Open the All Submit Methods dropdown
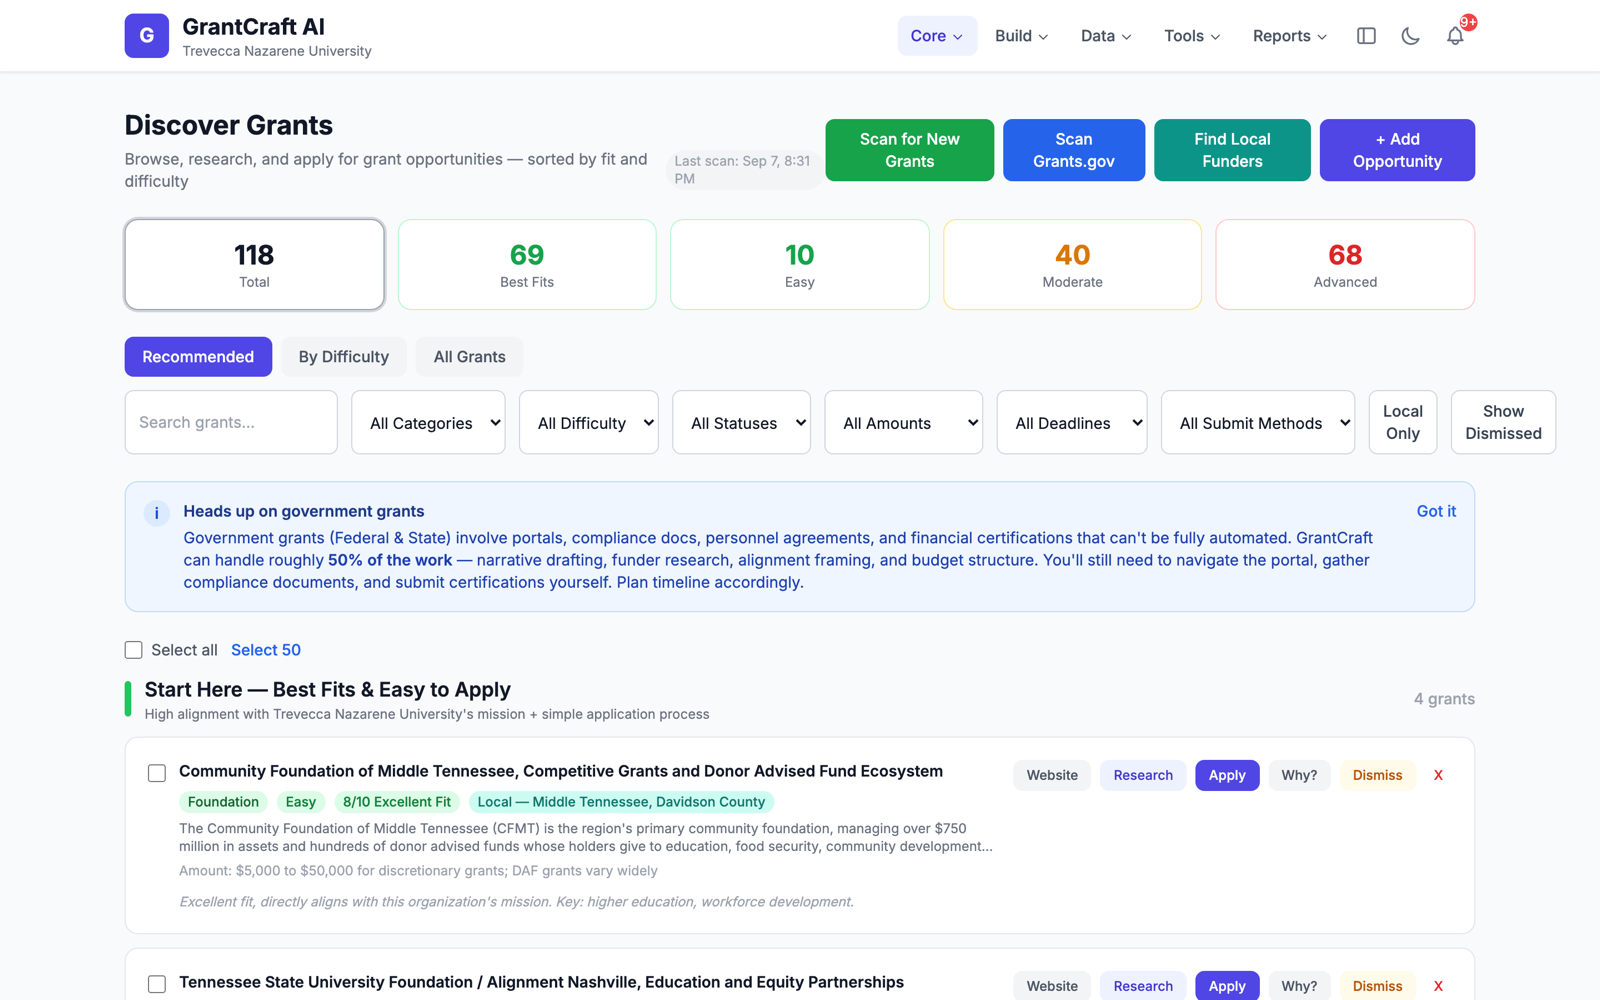1600x1000 pixels. 1258,422
